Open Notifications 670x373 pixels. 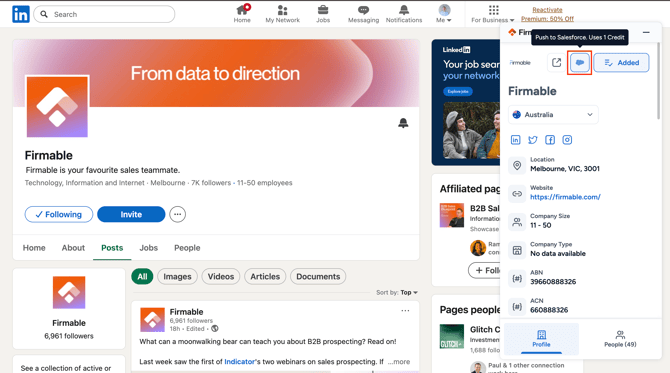[404, 14]
